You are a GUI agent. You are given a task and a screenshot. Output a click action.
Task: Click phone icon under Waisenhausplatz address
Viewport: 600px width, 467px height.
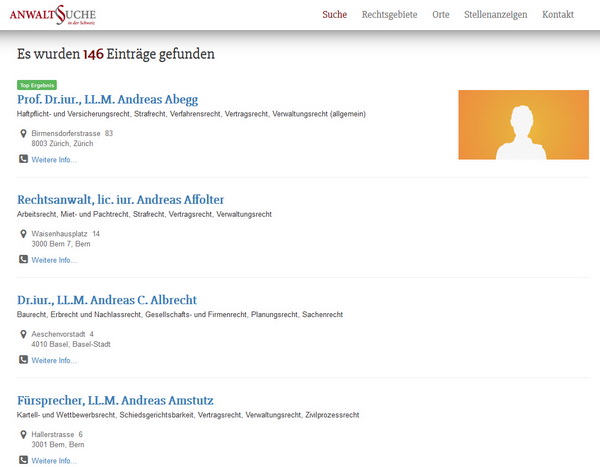point(23,259)
